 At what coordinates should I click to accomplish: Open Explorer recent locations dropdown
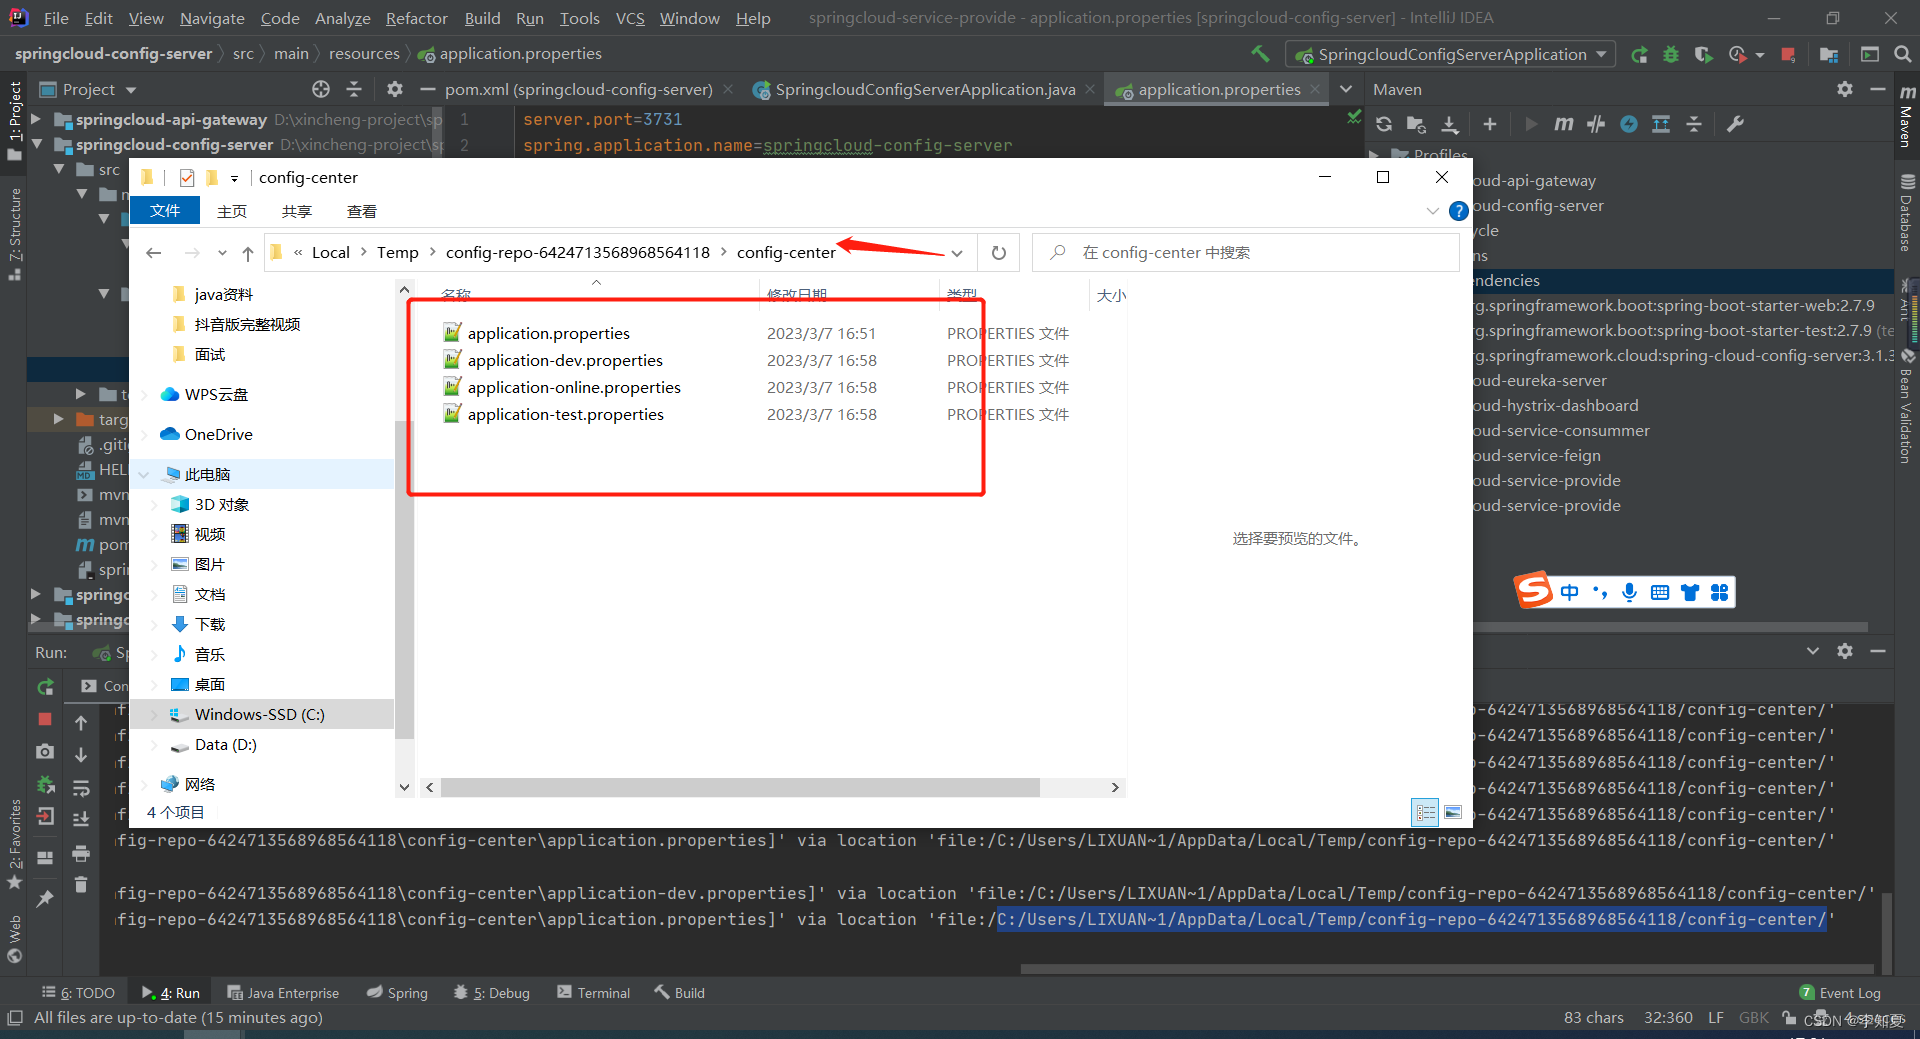click(x=222, y=253)
